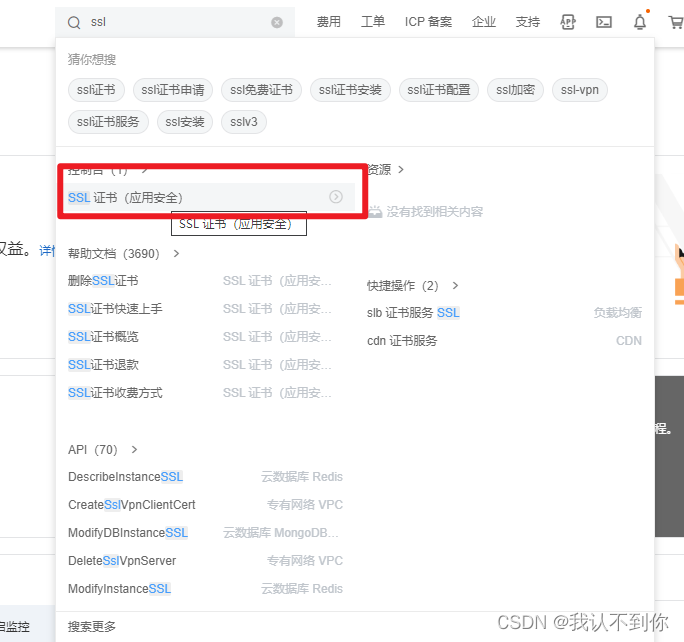
Task: Click the 搜索更多 link
Action: [x=92, y=627]
